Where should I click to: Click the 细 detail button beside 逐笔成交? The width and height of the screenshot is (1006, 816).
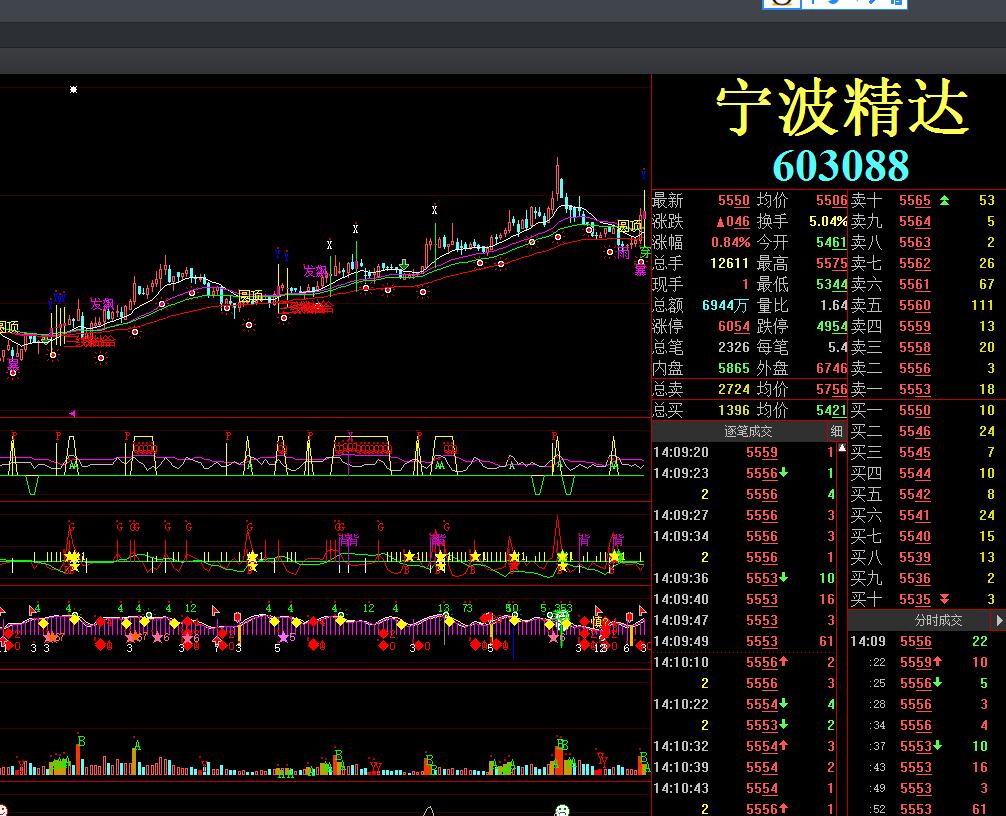tap(836, 432)
